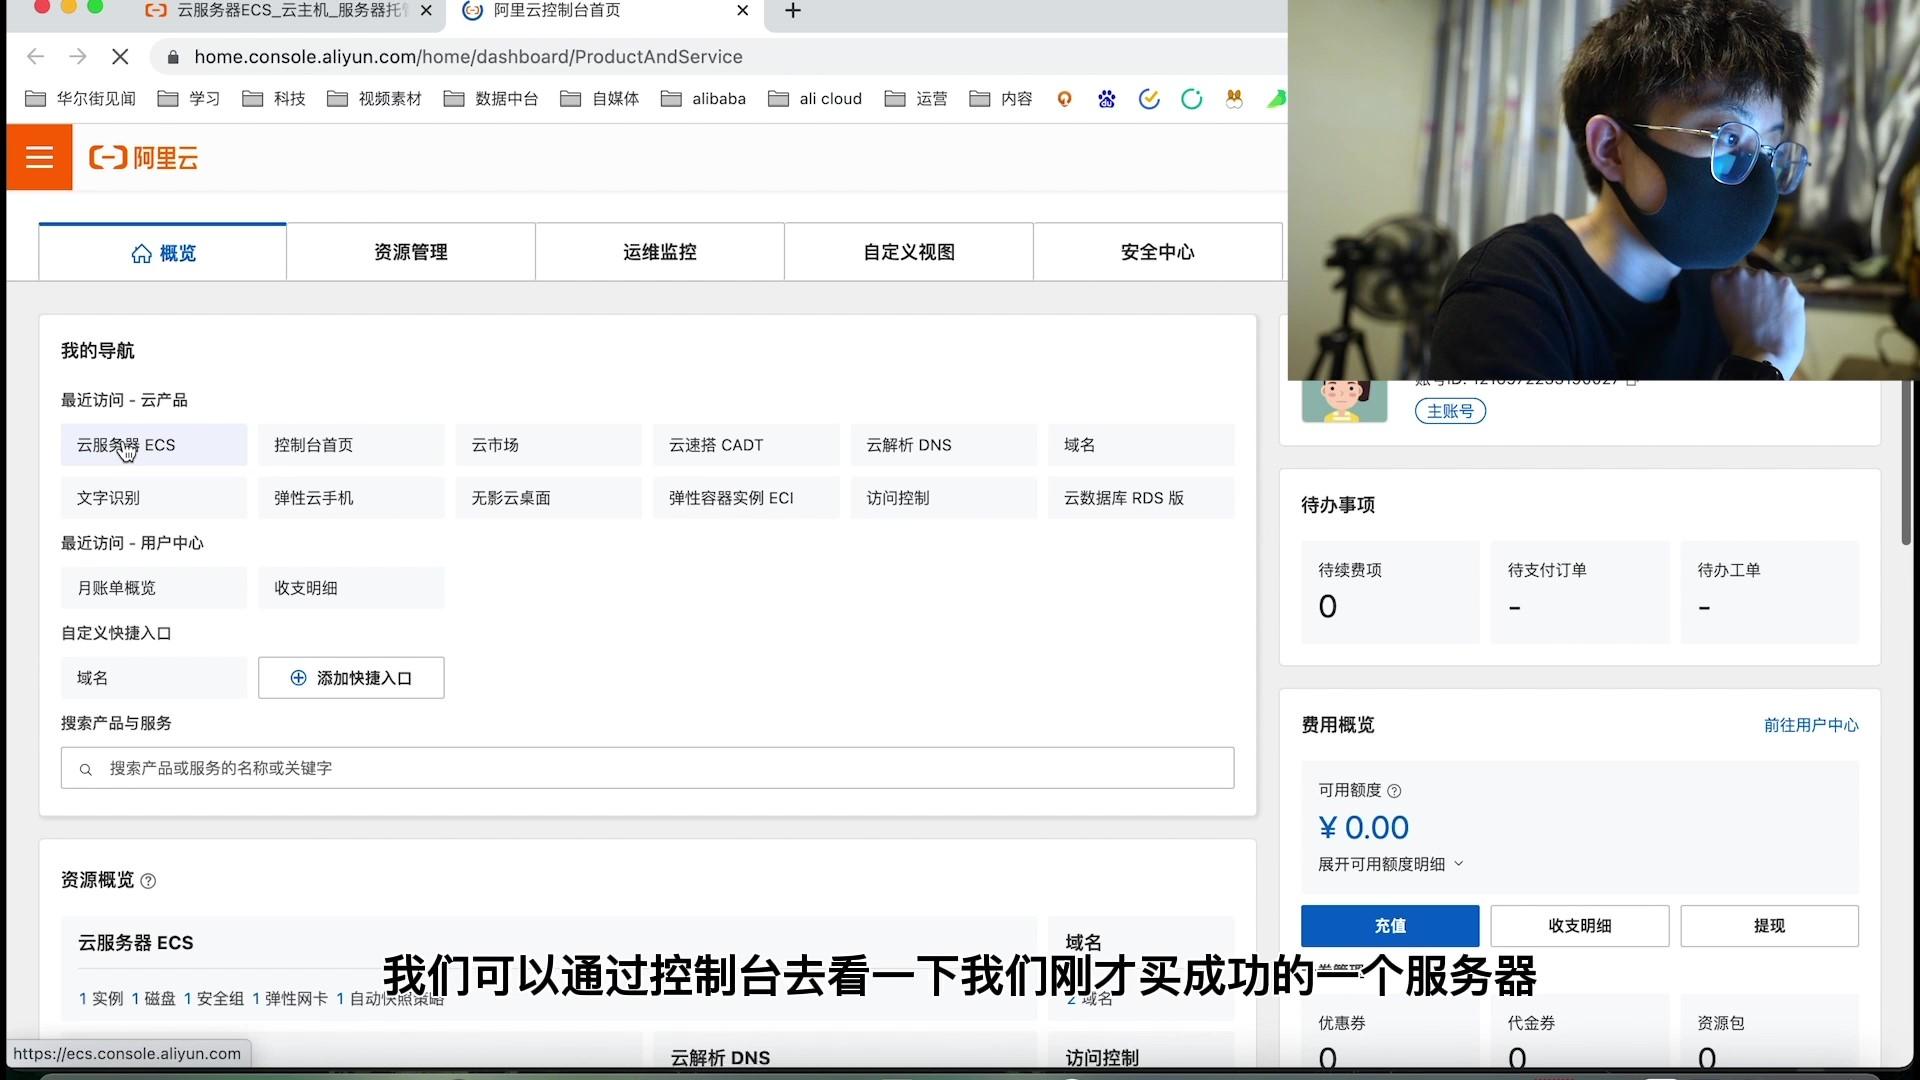1920x1080 pixels.
Task: Expand 展开可用额度明细 details
Action: [x=1391, y=865]
